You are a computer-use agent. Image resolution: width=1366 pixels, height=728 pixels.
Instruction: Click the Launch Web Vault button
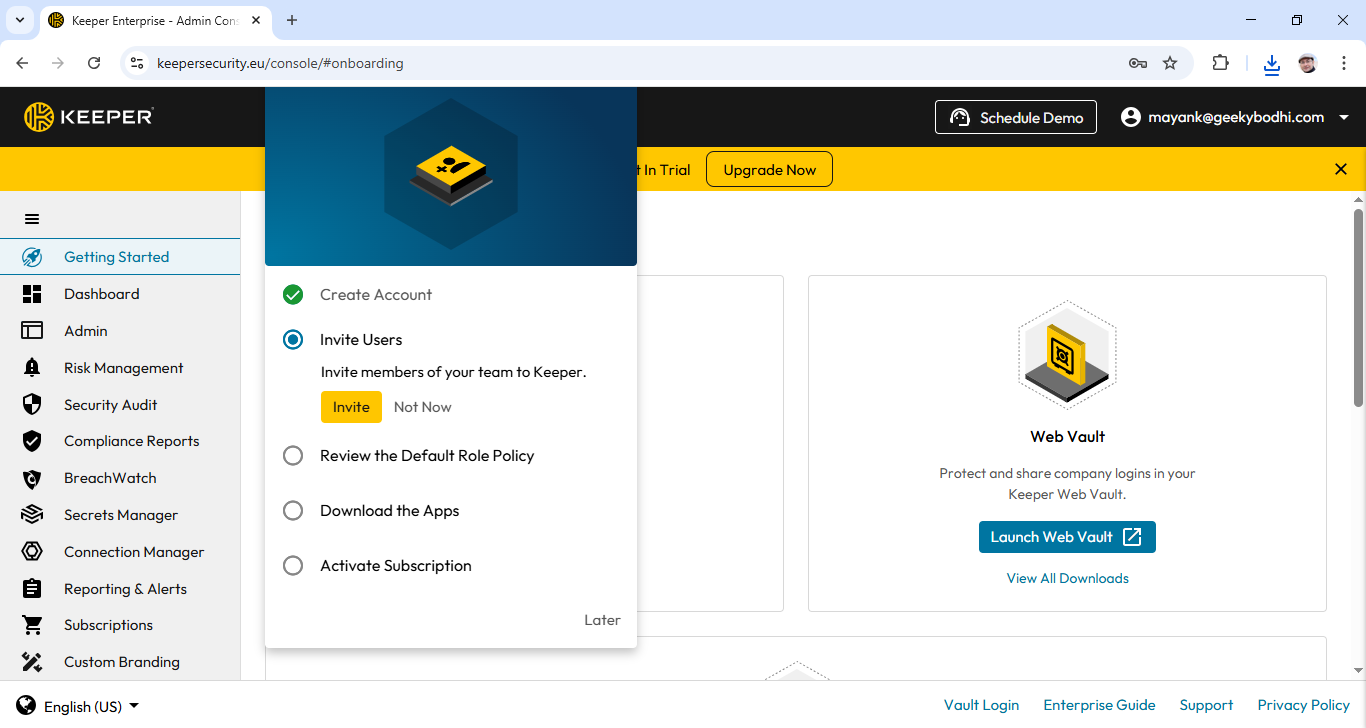coord(1067,537)
